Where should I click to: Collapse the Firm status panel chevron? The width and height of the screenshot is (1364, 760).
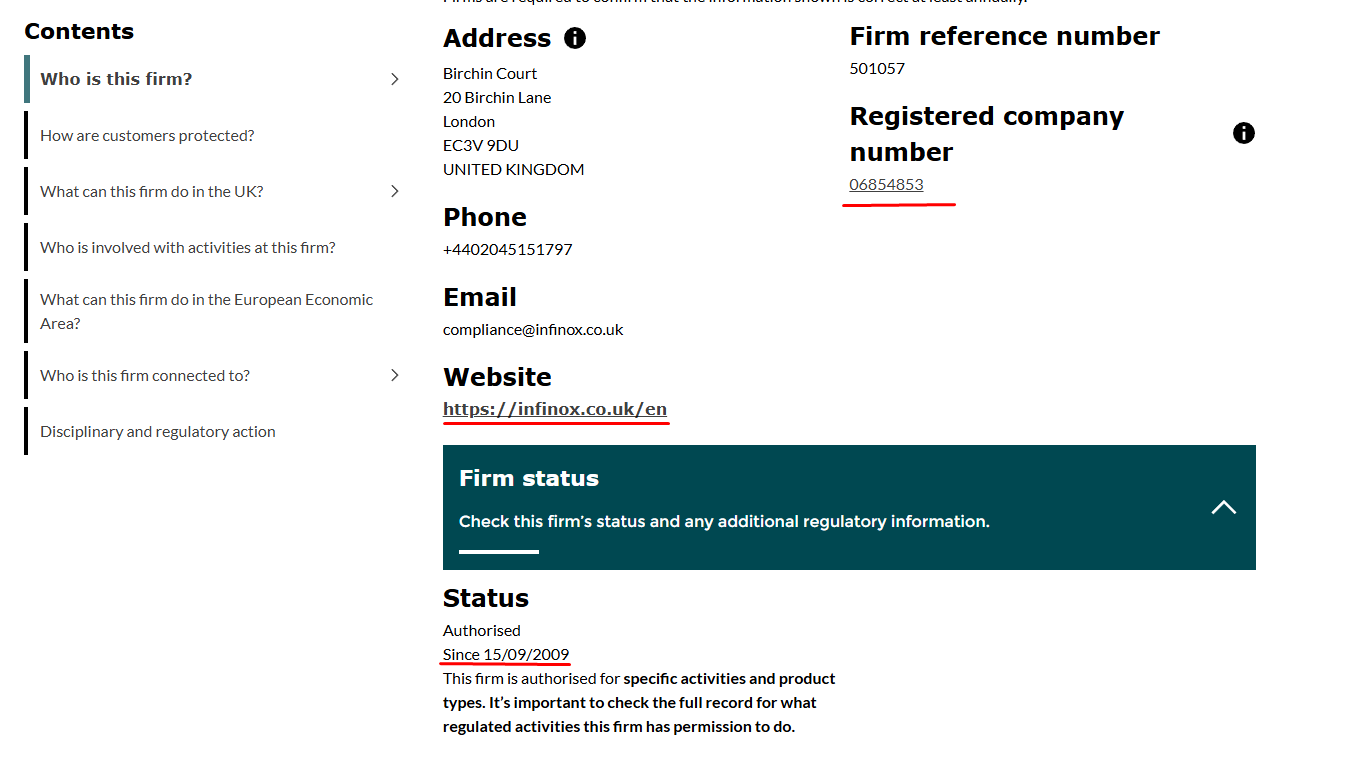pyautogui.click(x=1223, y=507)
